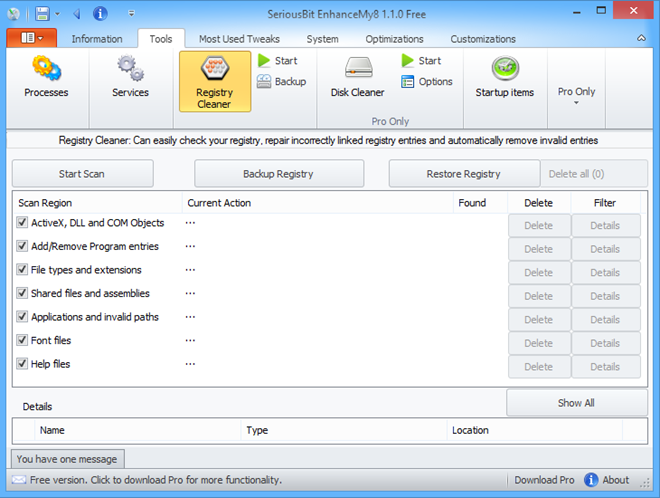Open the Customizations tab

pyautogui.click(x=483, y=39)
